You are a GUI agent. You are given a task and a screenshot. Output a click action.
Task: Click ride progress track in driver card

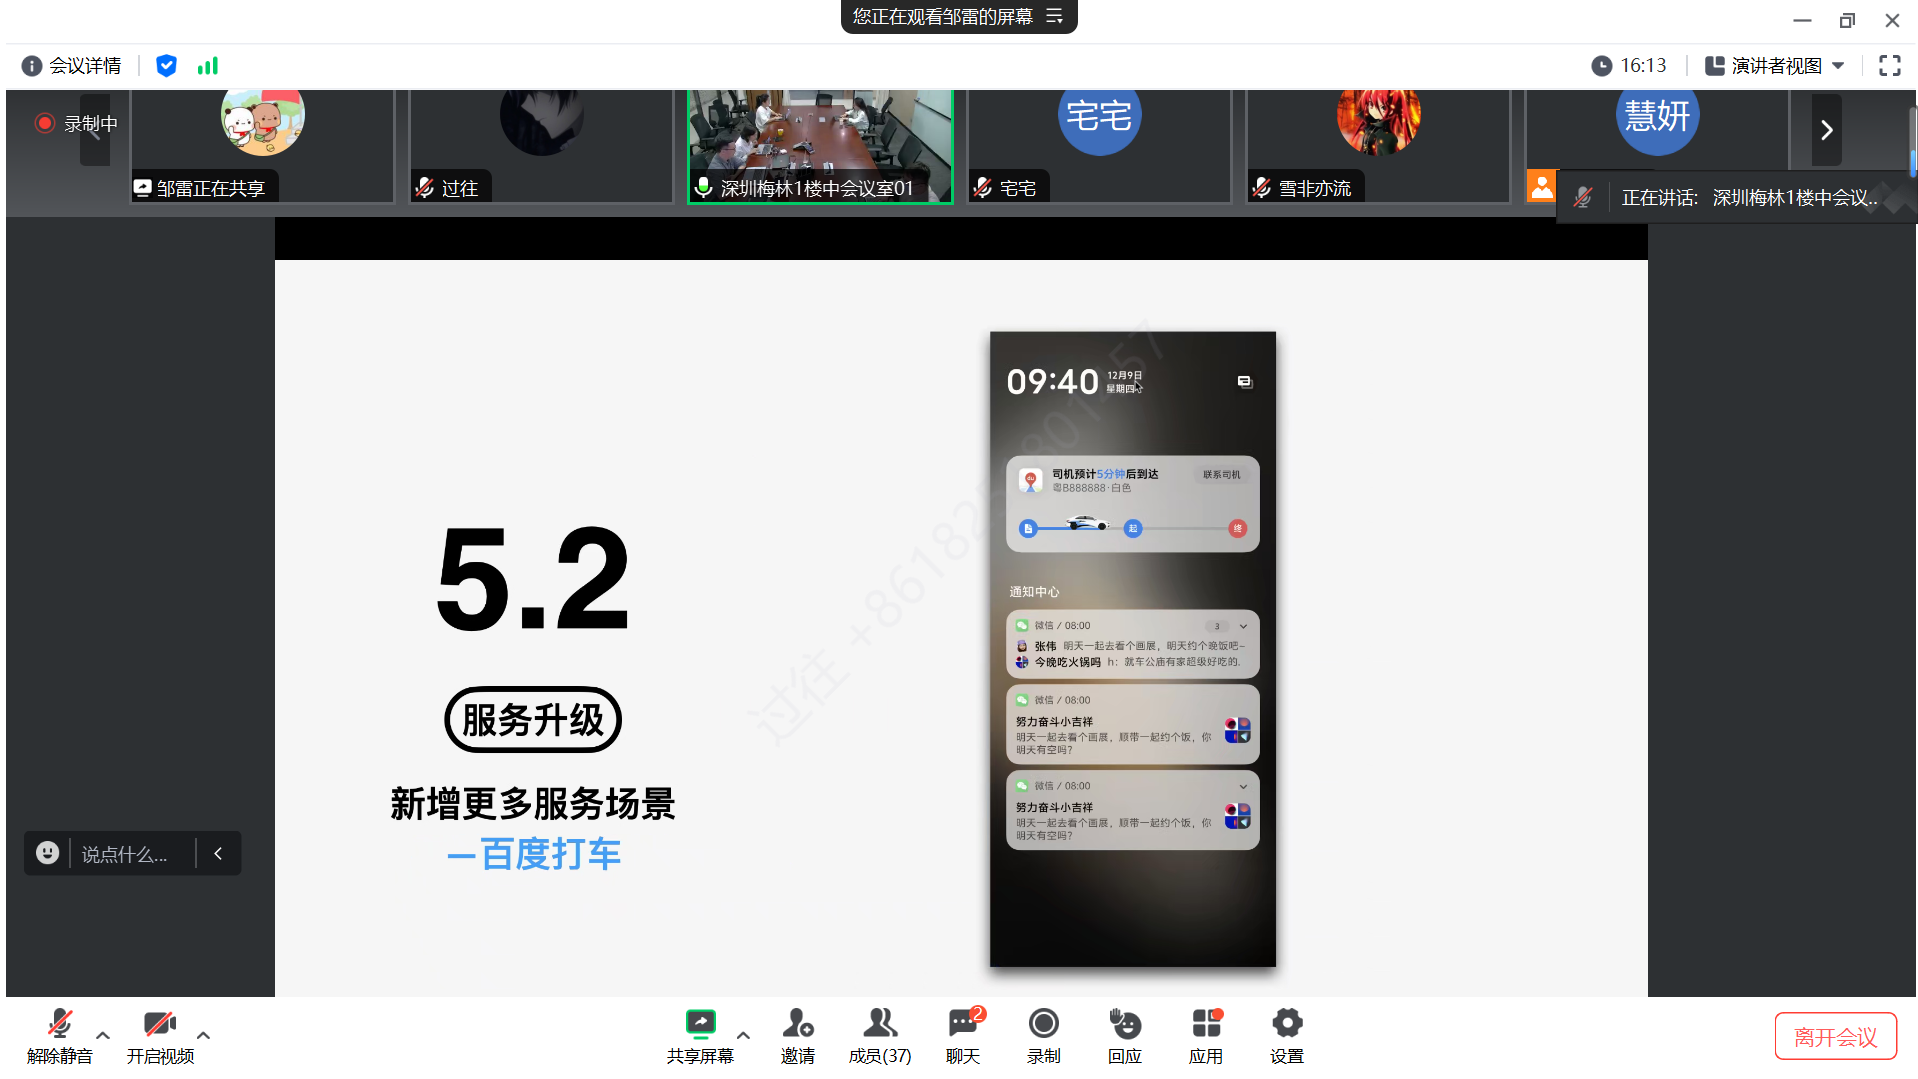click(1132, 528)
